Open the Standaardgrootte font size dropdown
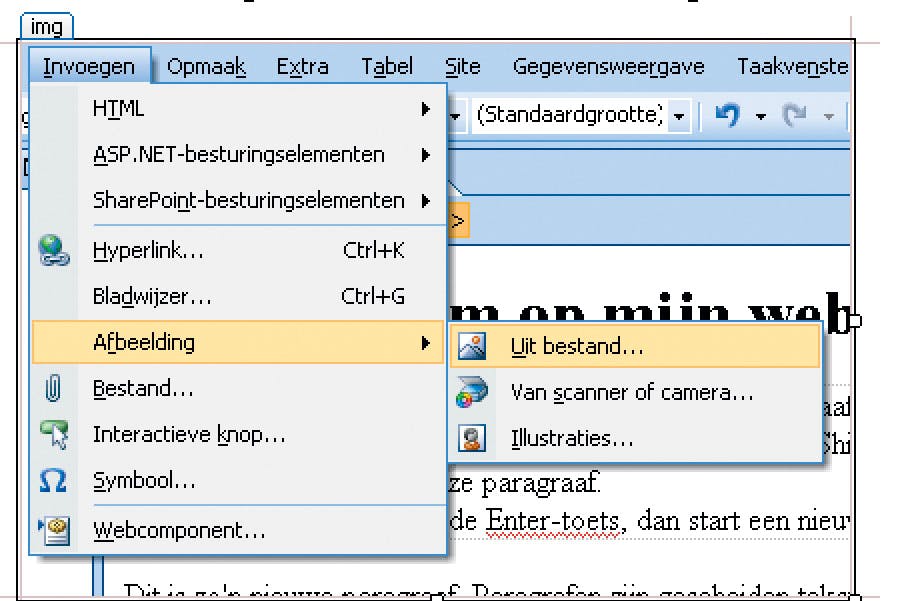900x601 pixels. tap(680, 115)
